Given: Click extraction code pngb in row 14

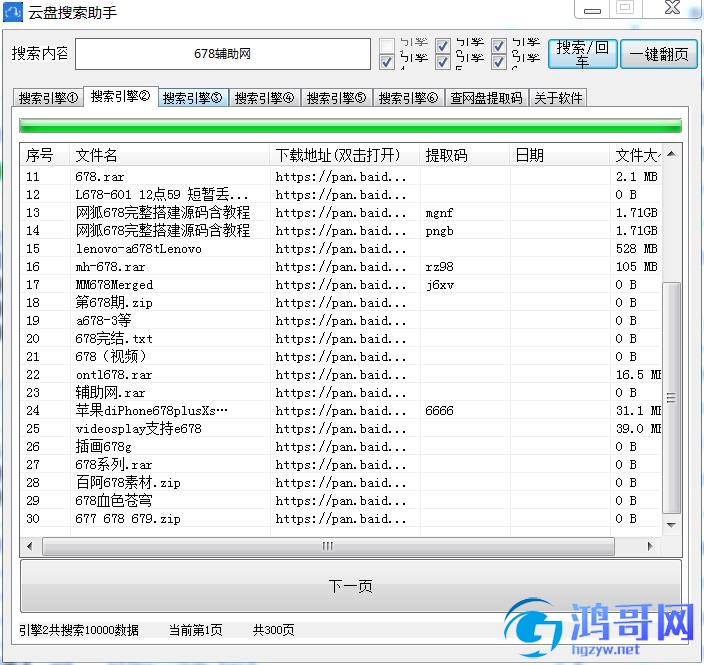Looking at the screenshot, I should (439, 231).
